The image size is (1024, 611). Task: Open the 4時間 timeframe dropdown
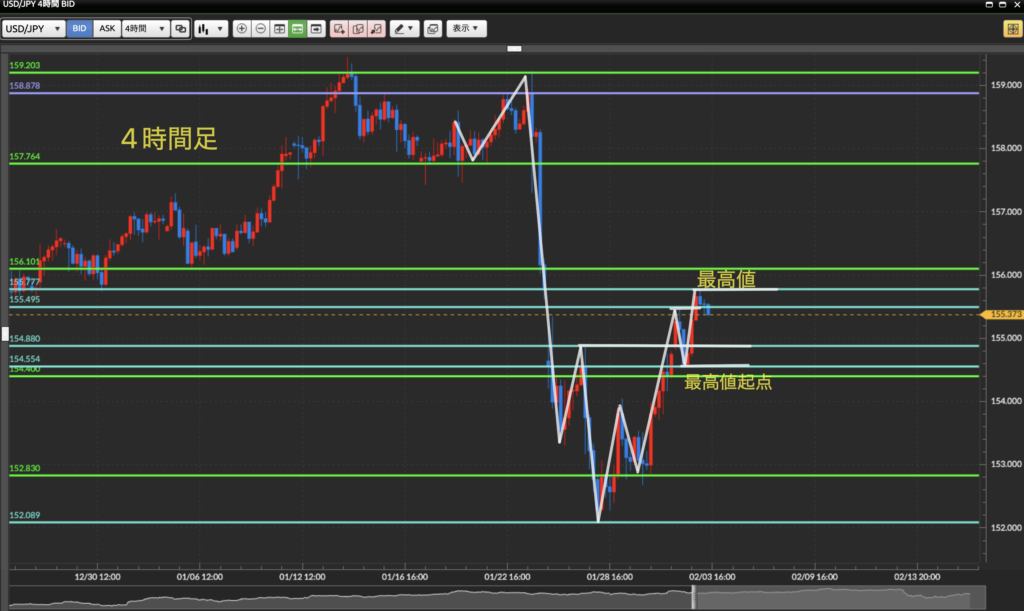(x=145, y=29)
